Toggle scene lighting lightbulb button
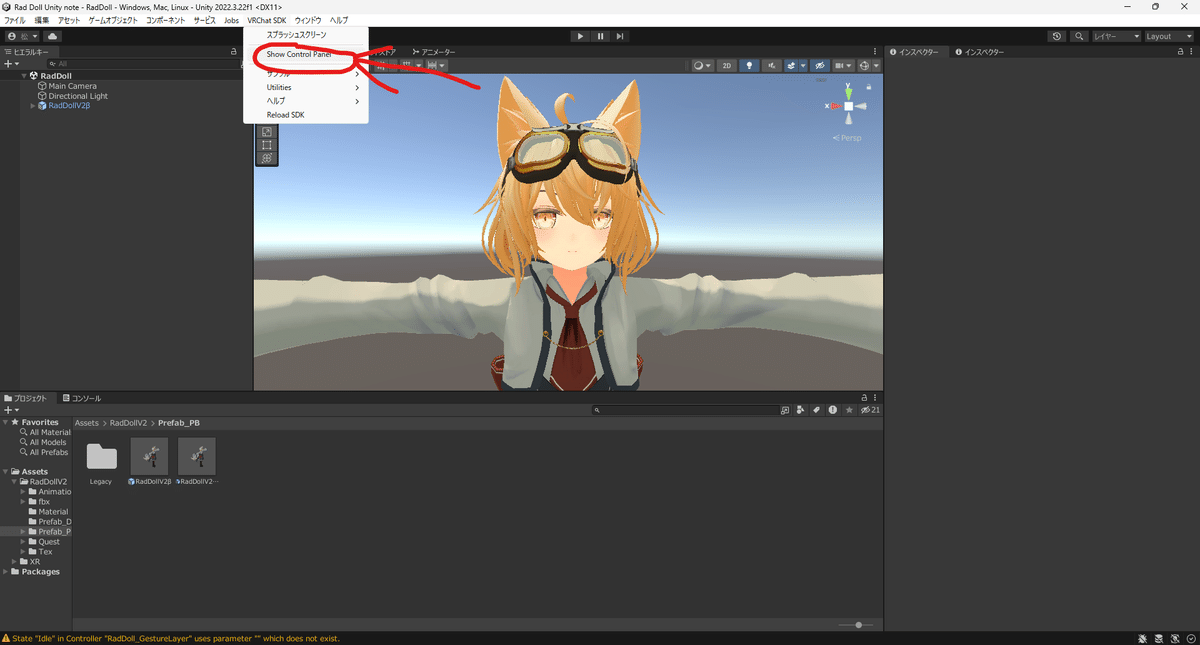This screenshot has height=645, width=1200. click(750, 65)
